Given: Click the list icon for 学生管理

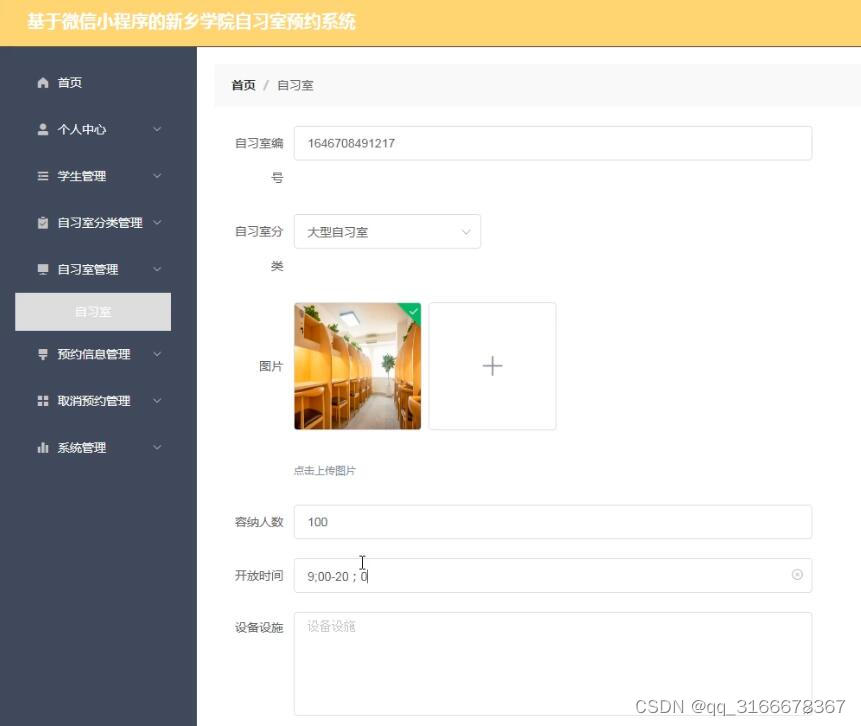Looking at the screenshot, I should click(x=42, y=176).
